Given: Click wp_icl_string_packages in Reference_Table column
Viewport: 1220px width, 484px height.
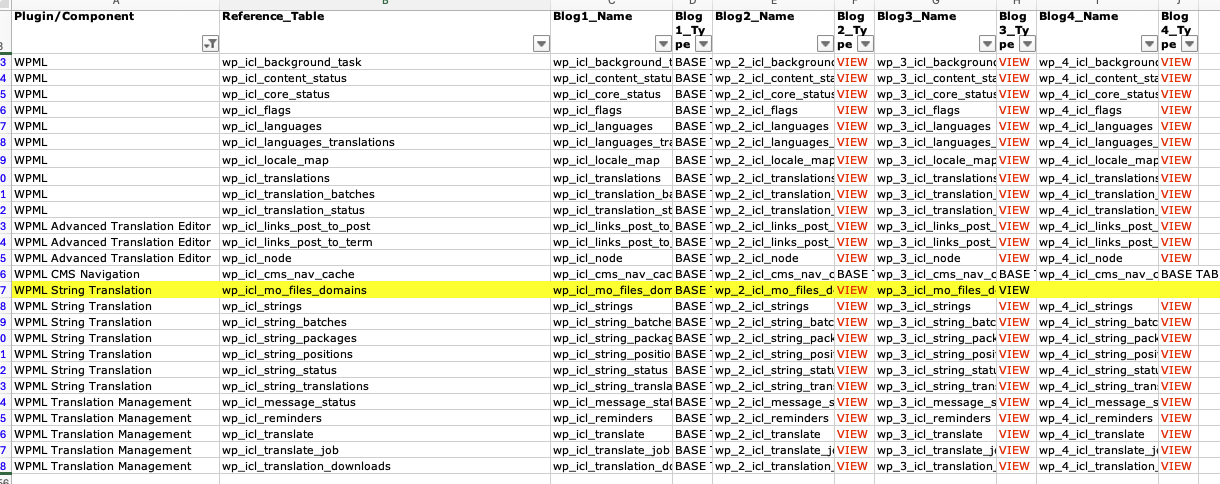Looking at the screenshot, I should [x=289, y=338].
